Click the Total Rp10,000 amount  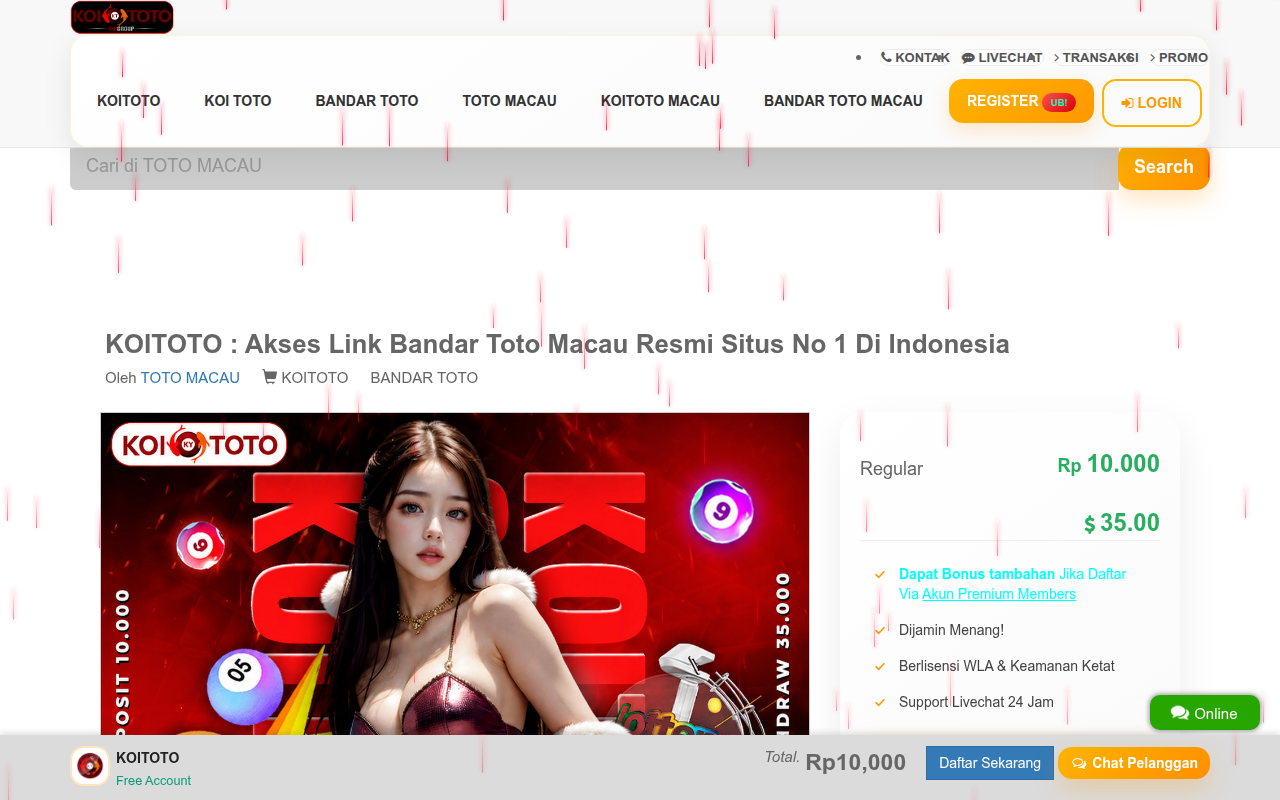click(856, 763)
